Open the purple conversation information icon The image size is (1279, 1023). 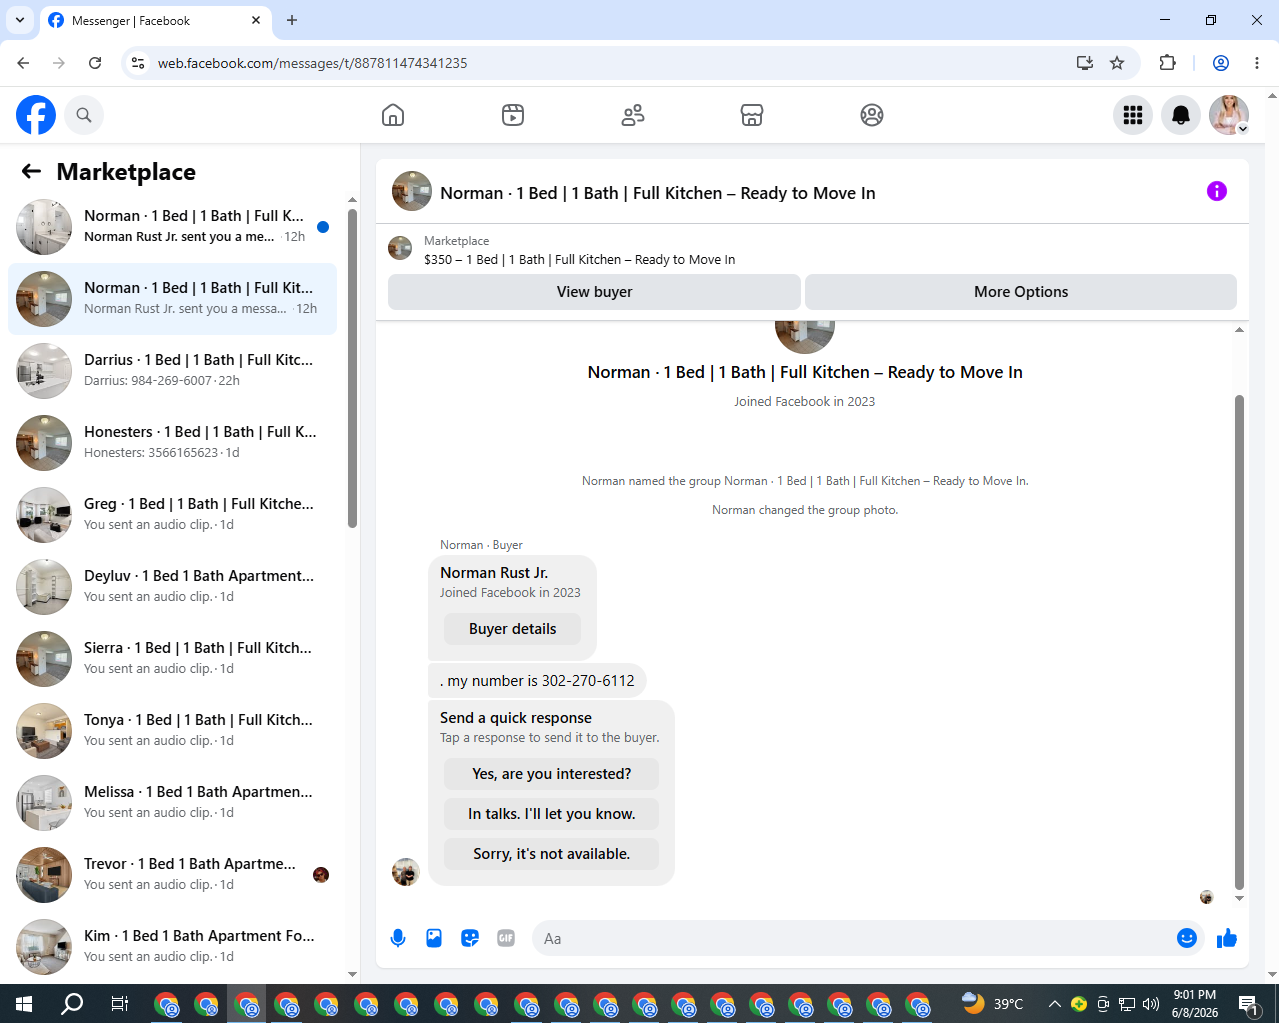(x=1217, y=191)
